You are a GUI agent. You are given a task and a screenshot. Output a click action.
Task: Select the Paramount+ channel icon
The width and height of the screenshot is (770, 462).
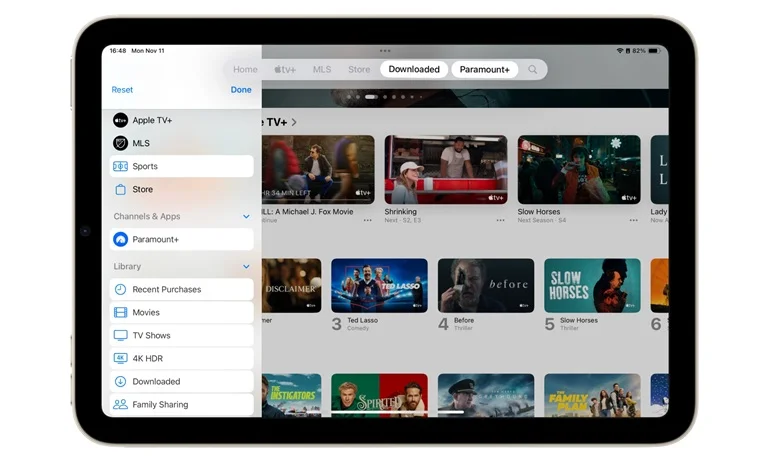click(120, 240)
